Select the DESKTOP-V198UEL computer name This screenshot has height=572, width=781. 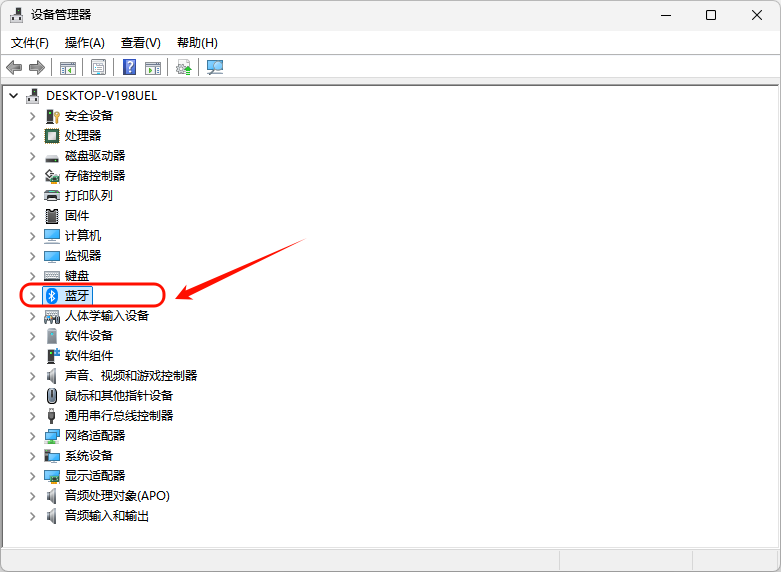coord(102,96)
